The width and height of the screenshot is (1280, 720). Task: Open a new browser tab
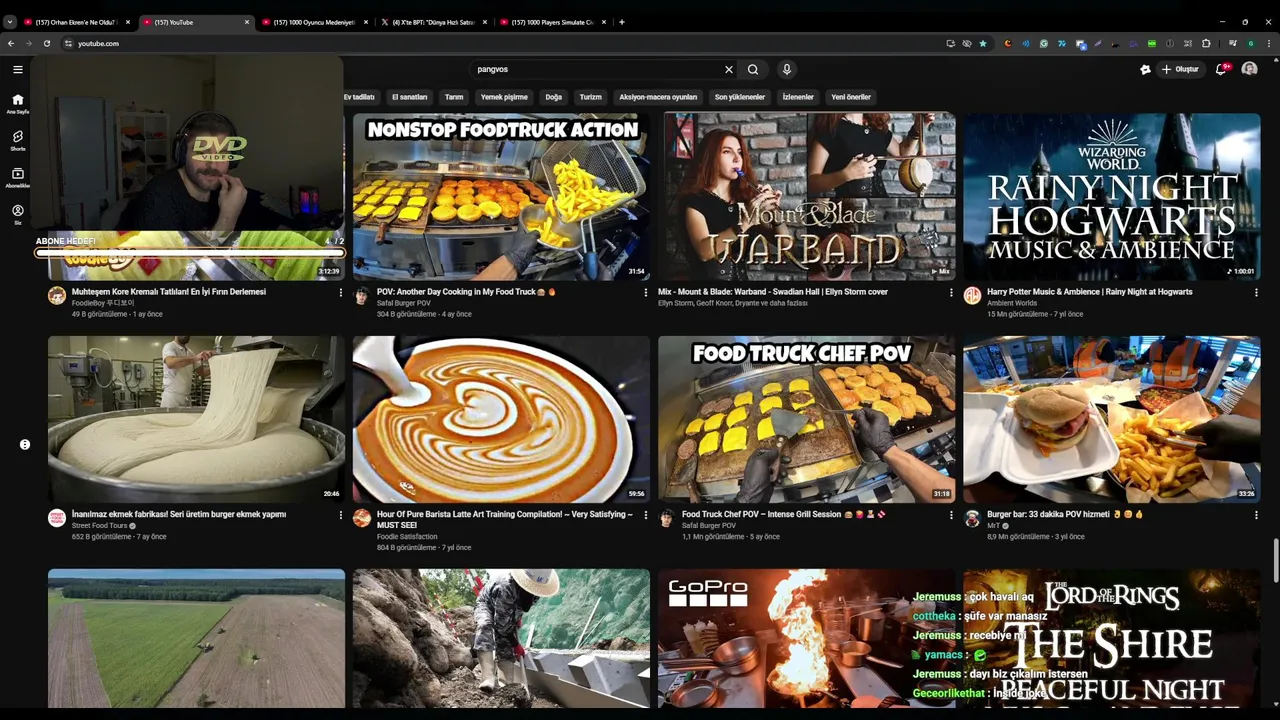(x=622, y=22)
